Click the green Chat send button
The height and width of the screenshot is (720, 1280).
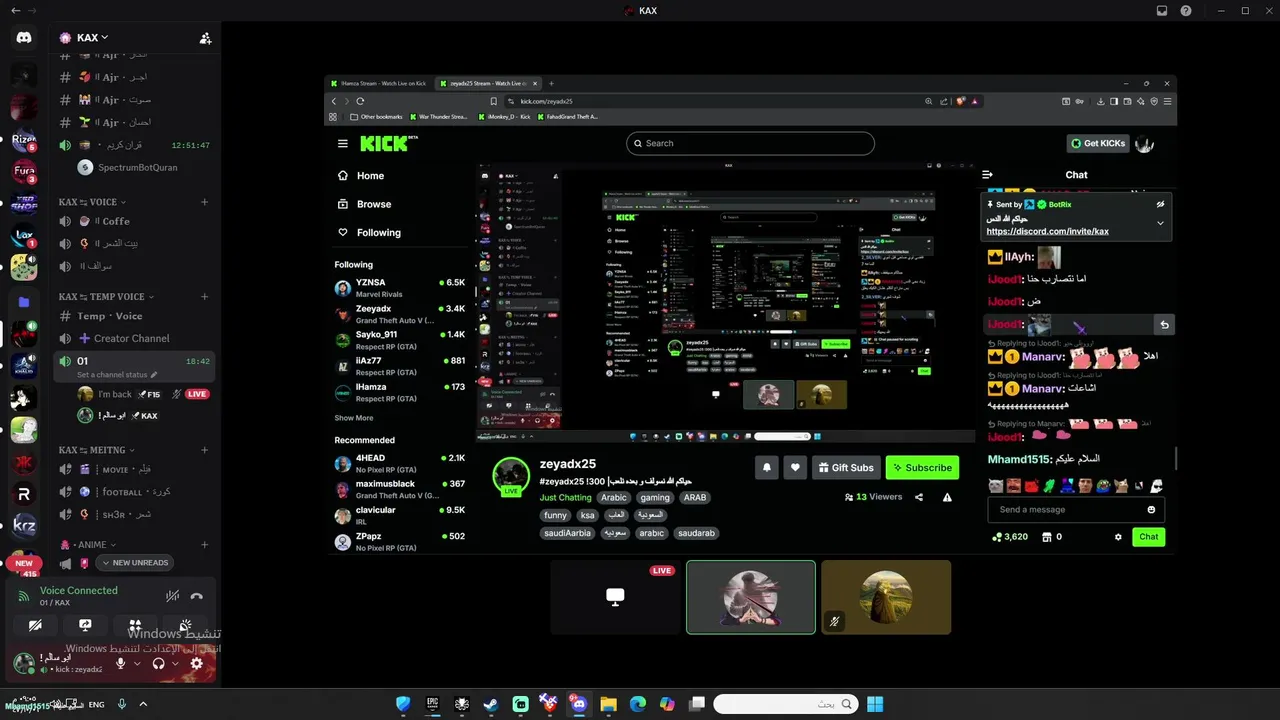(x=1149, y=537)
